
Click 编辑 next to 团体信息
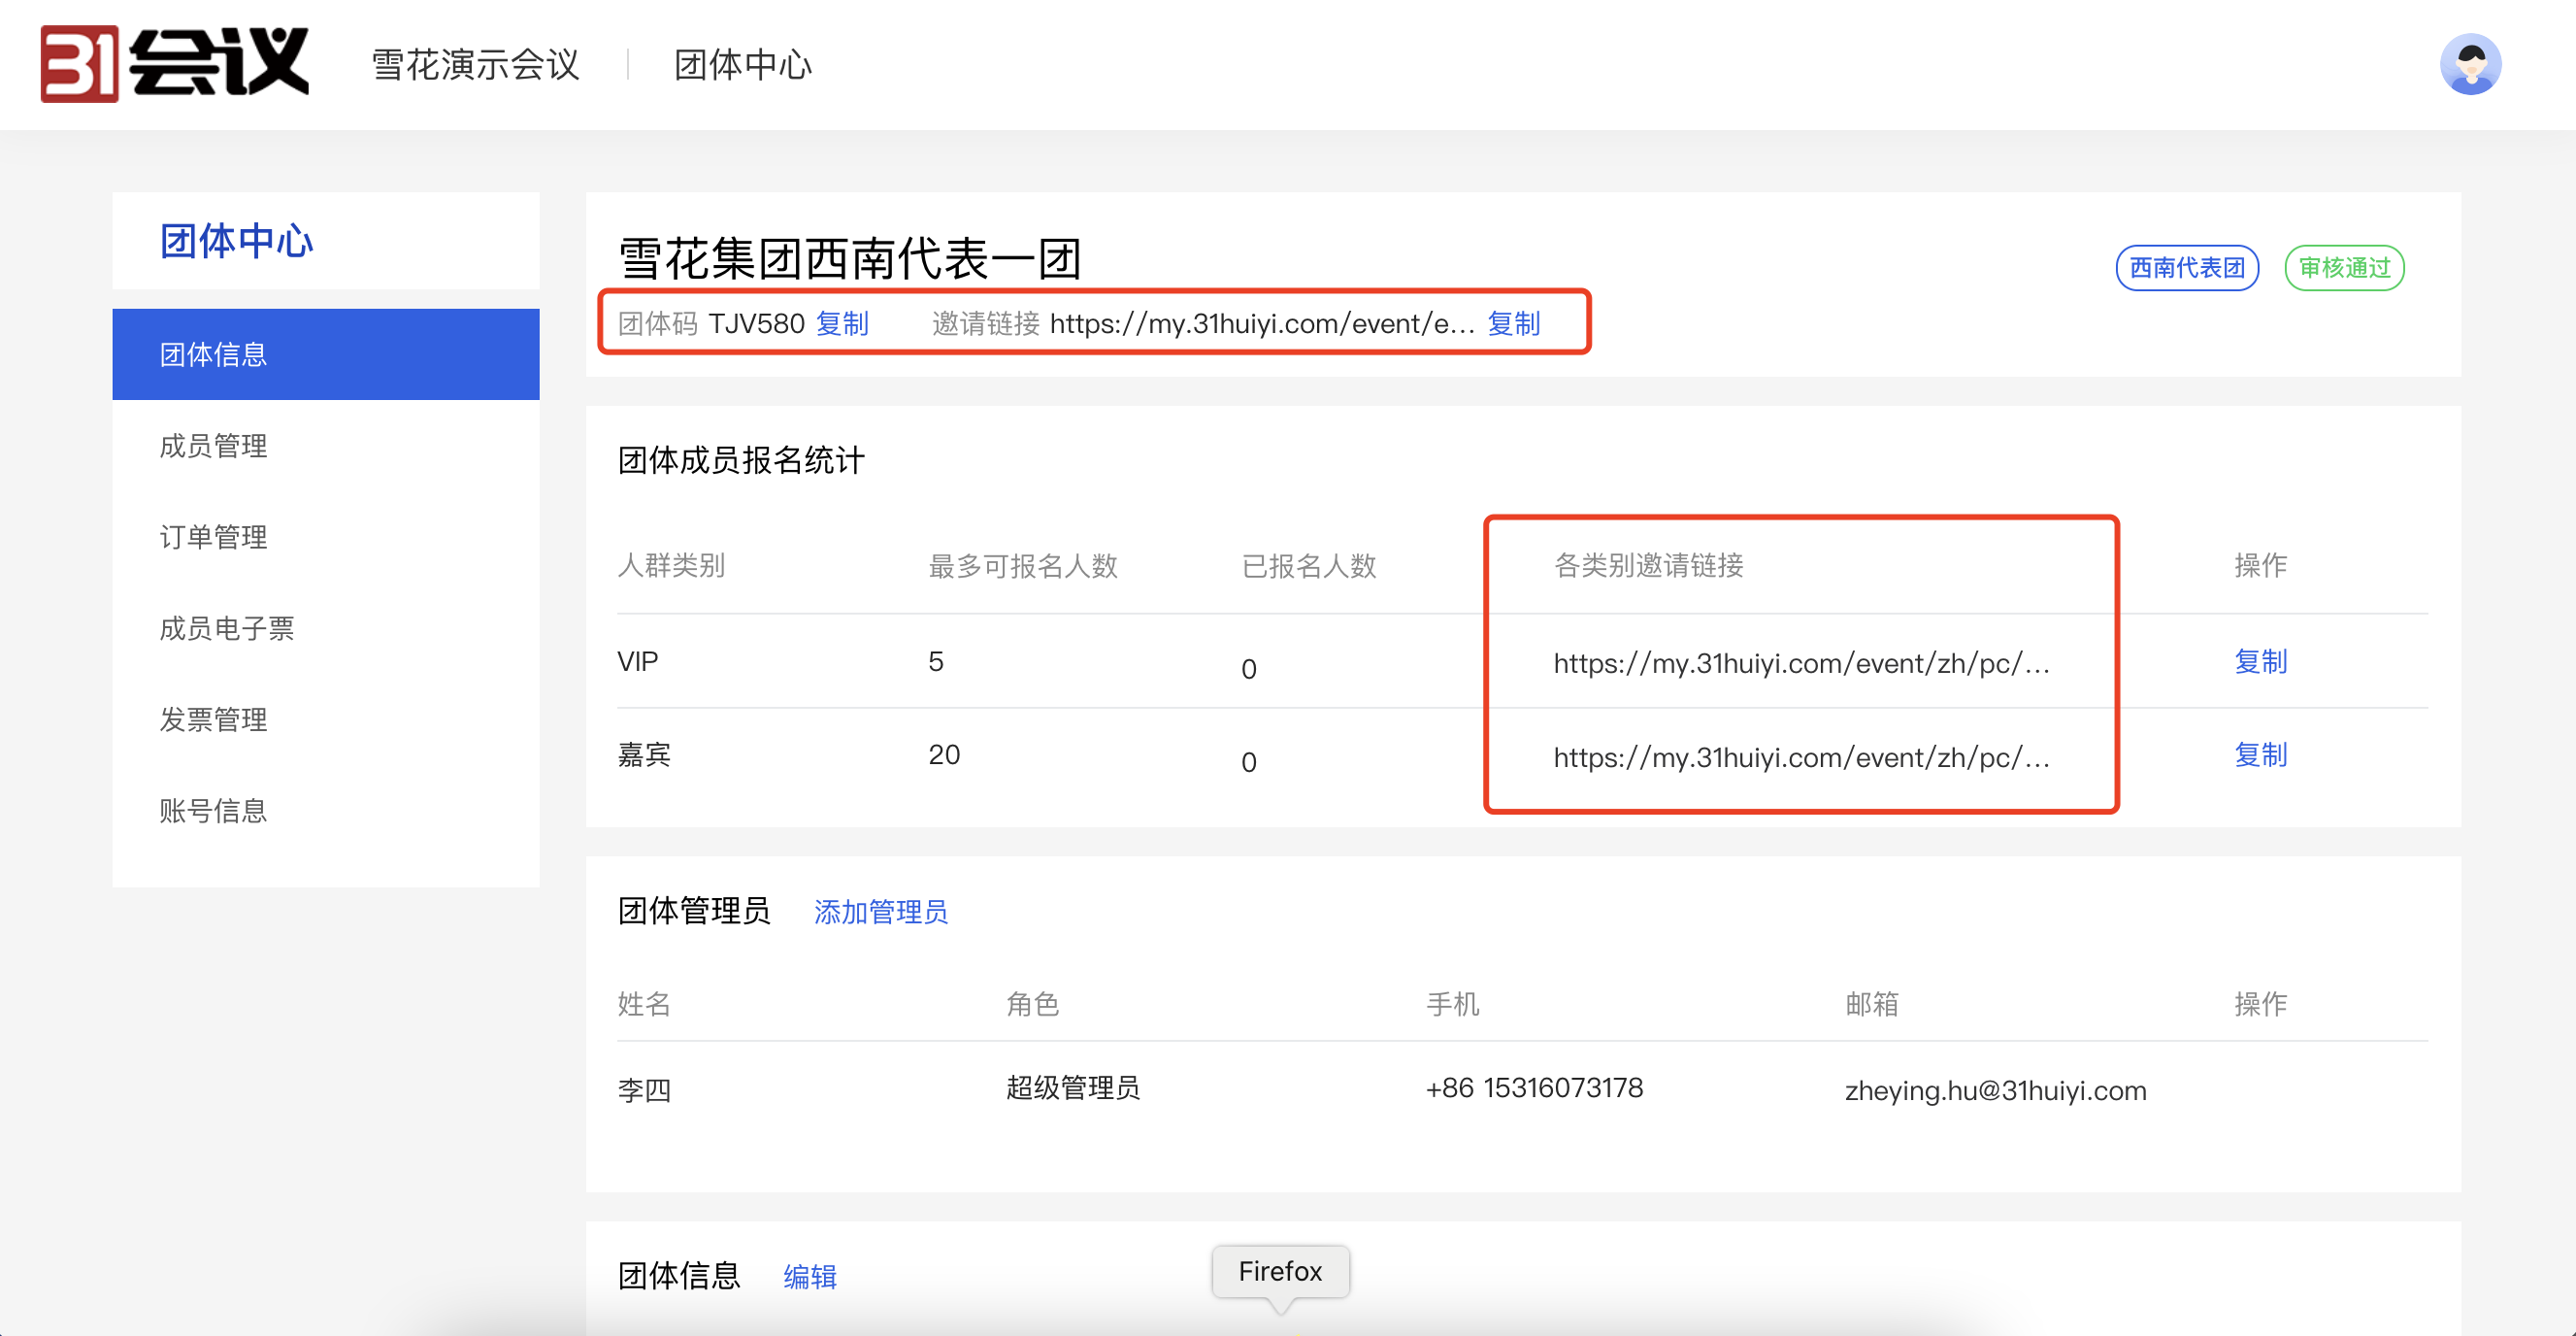810,1276
